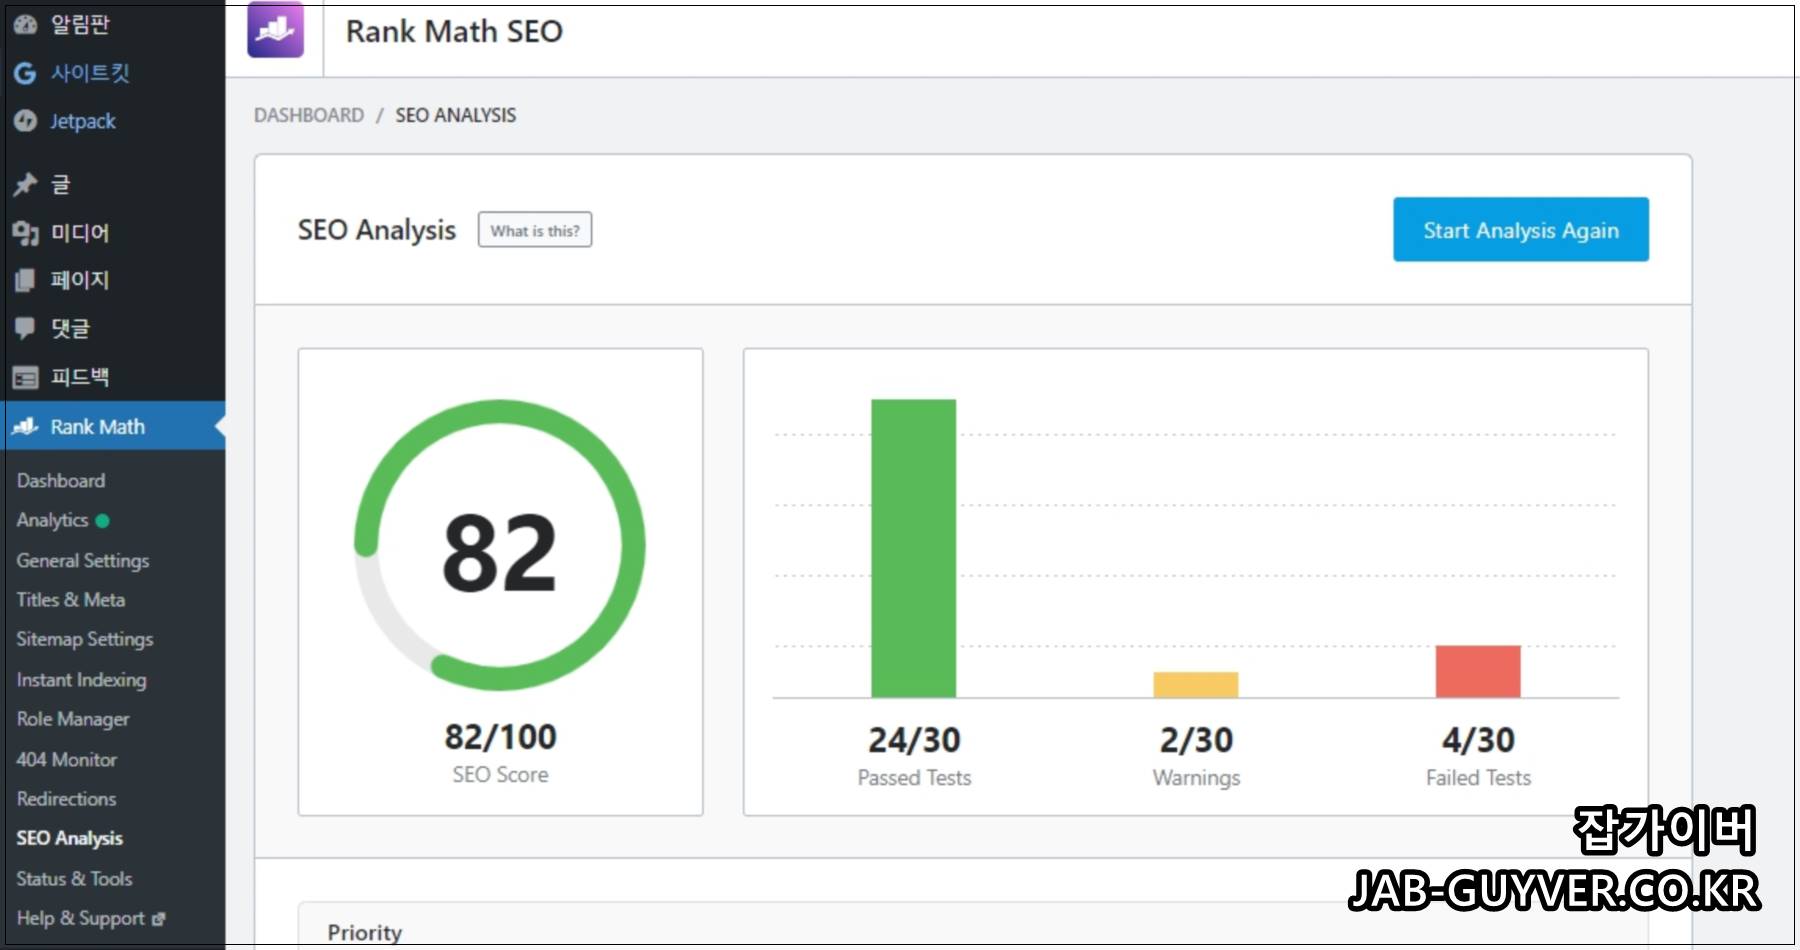Click the comment bubble icon beside 댓글
The image size is (1800, 950).
(25, 328)
